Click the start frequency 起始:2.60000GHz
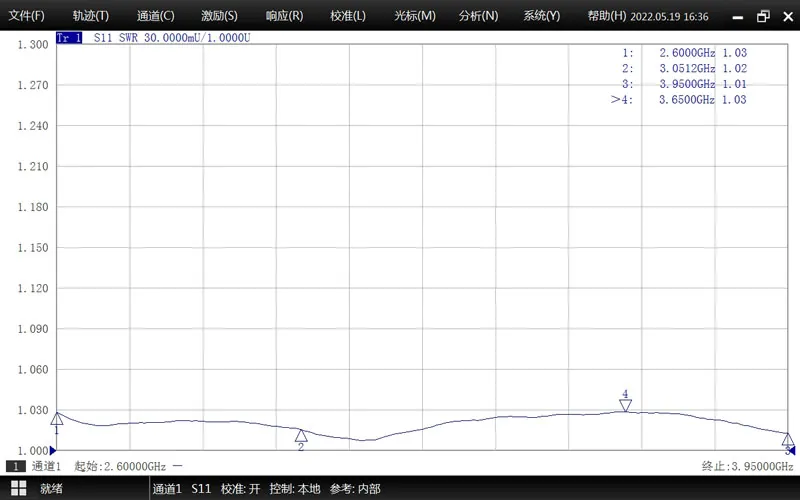This screenshot has height=500, width=800. (x=120, y=466)
